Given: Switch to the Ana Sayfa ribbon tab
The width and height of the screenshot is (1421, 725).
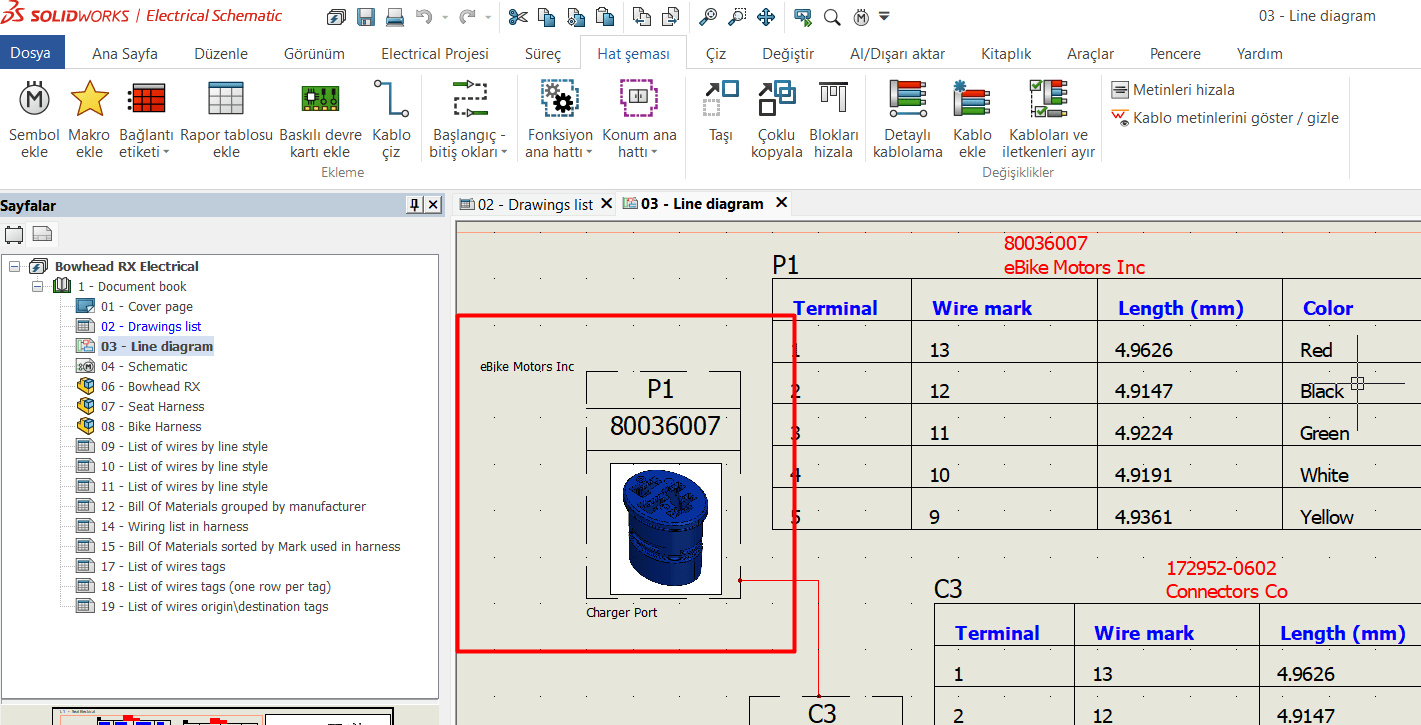Looking at the screenshot, I should click(125, 54).
